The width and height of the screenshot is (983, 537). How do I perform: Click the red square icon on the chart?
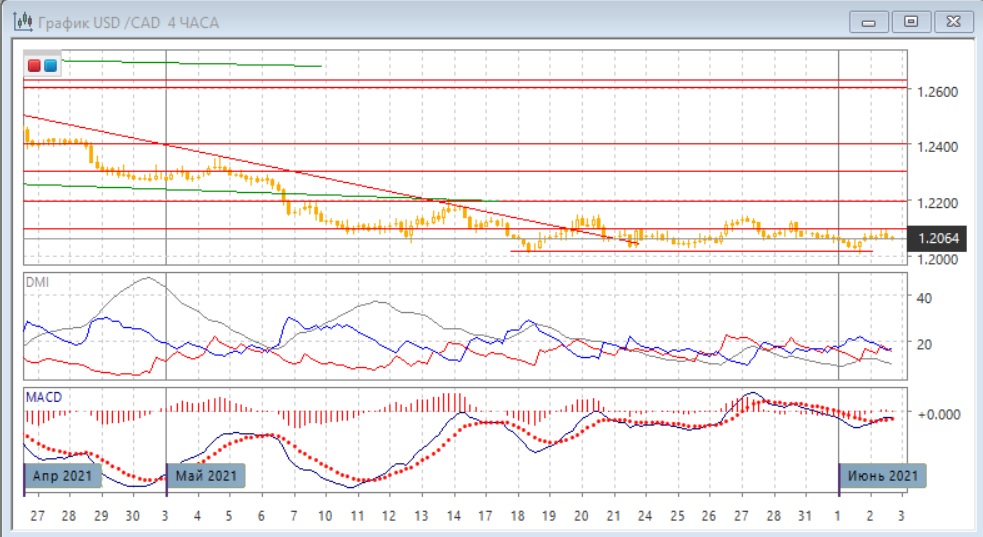tap(35, 66)
